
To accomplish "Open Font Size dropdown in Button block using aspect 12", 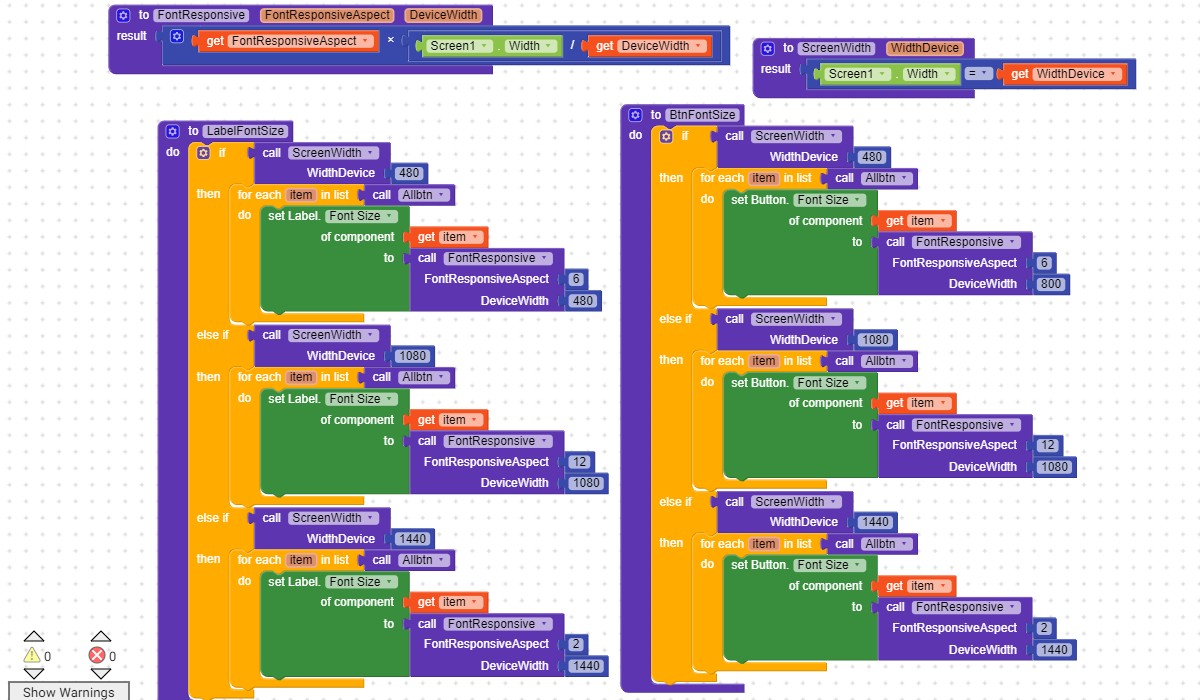I will pos(830,383).
